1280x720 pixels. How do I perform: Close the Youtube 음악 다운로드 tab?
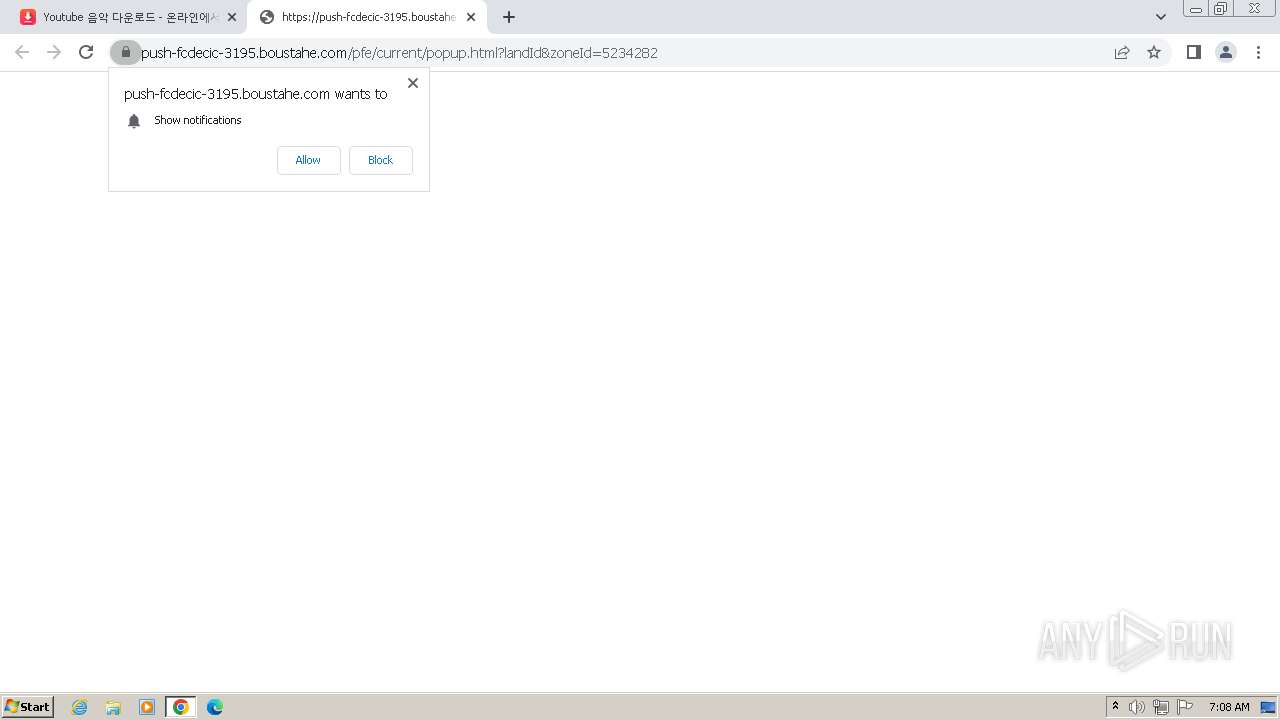(x=232, y=17)
